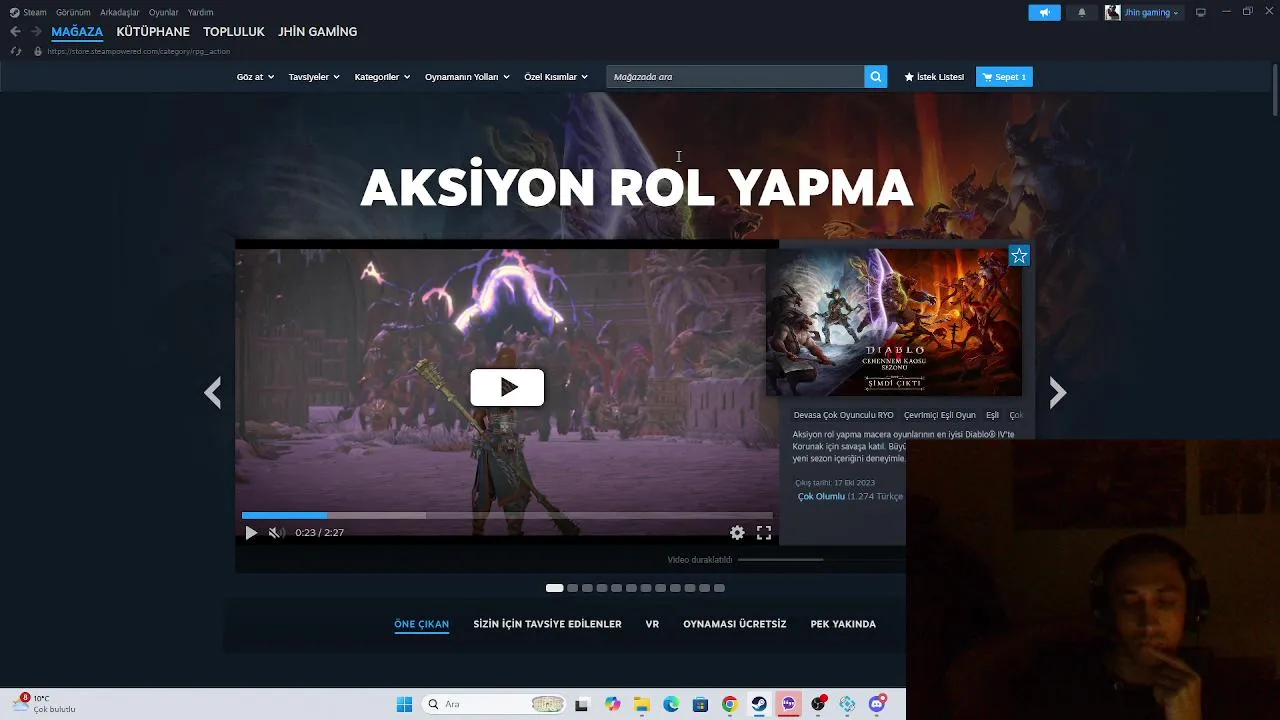Viewport: 1280px width, 720px height.
Task: Click the padlock icon beside the URL
Action: [38, 51]
